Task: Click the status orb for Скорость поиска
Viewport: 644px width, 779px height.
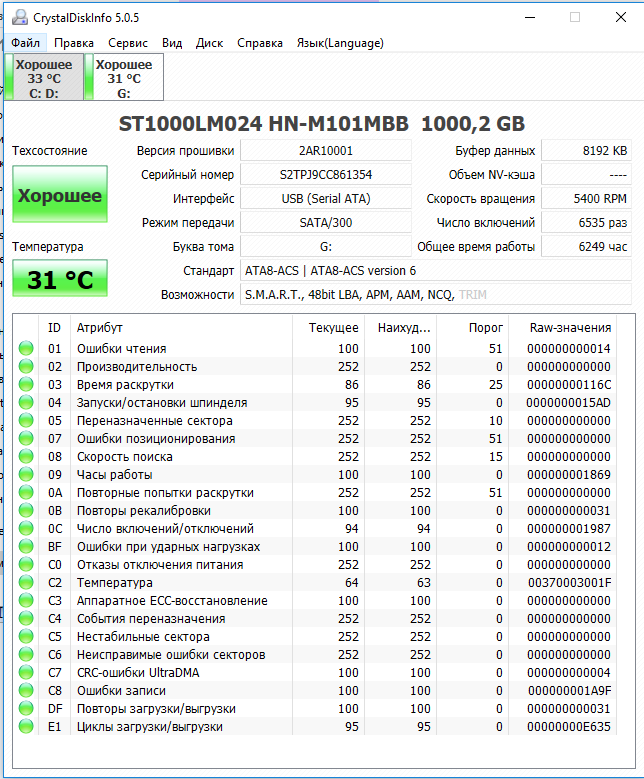Action: (26, 456)
